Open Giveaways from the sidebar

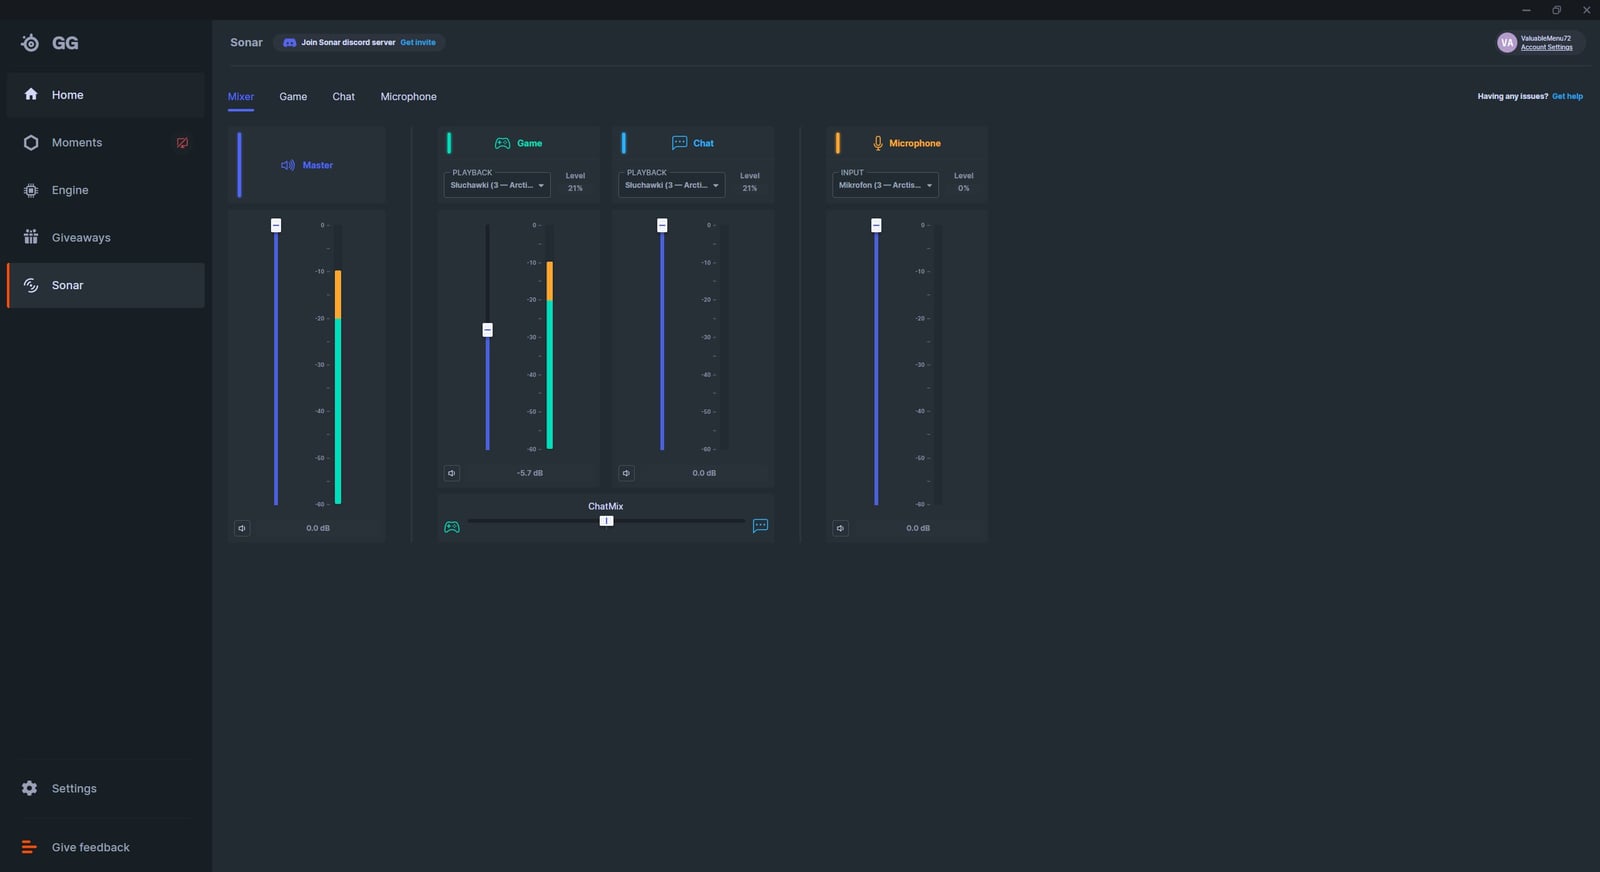105,238
